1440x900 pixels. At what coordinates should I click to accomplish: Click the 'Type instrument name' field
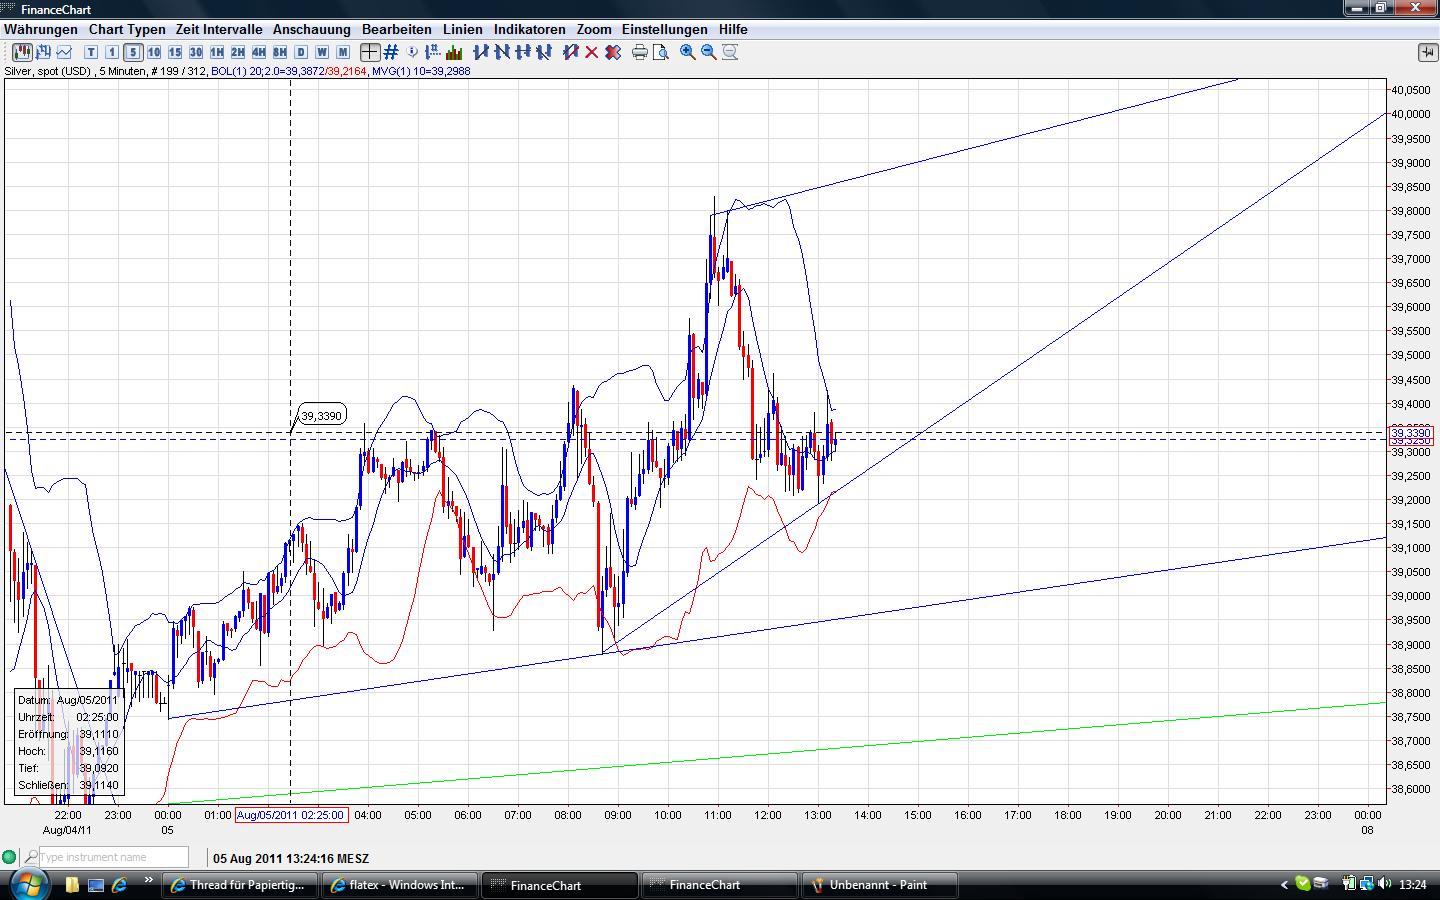(113, 857)
